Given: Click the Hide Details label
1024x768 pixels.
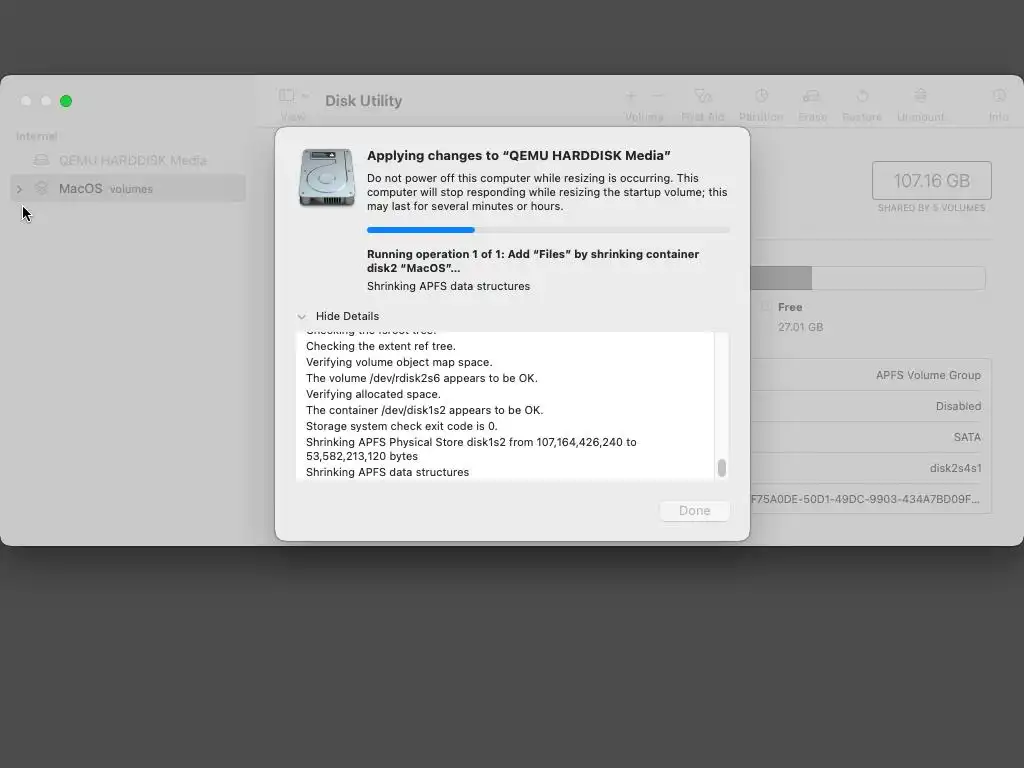Looking at the screenshot, I should point(347,316).
